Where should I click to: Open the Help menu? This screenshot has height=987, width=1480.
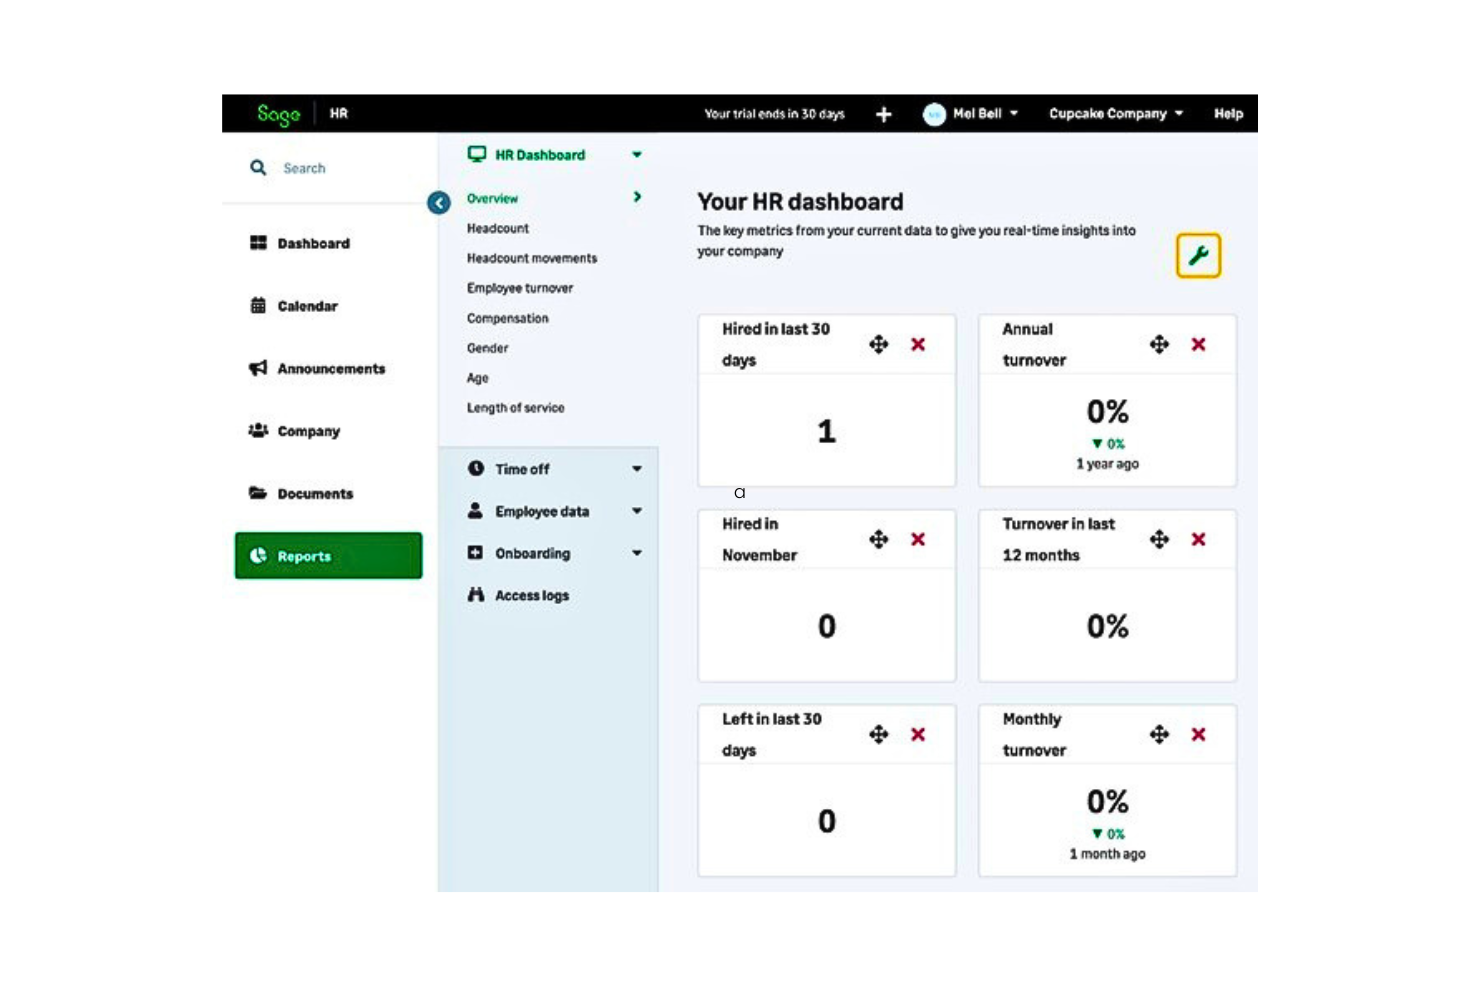(1228, 114)
